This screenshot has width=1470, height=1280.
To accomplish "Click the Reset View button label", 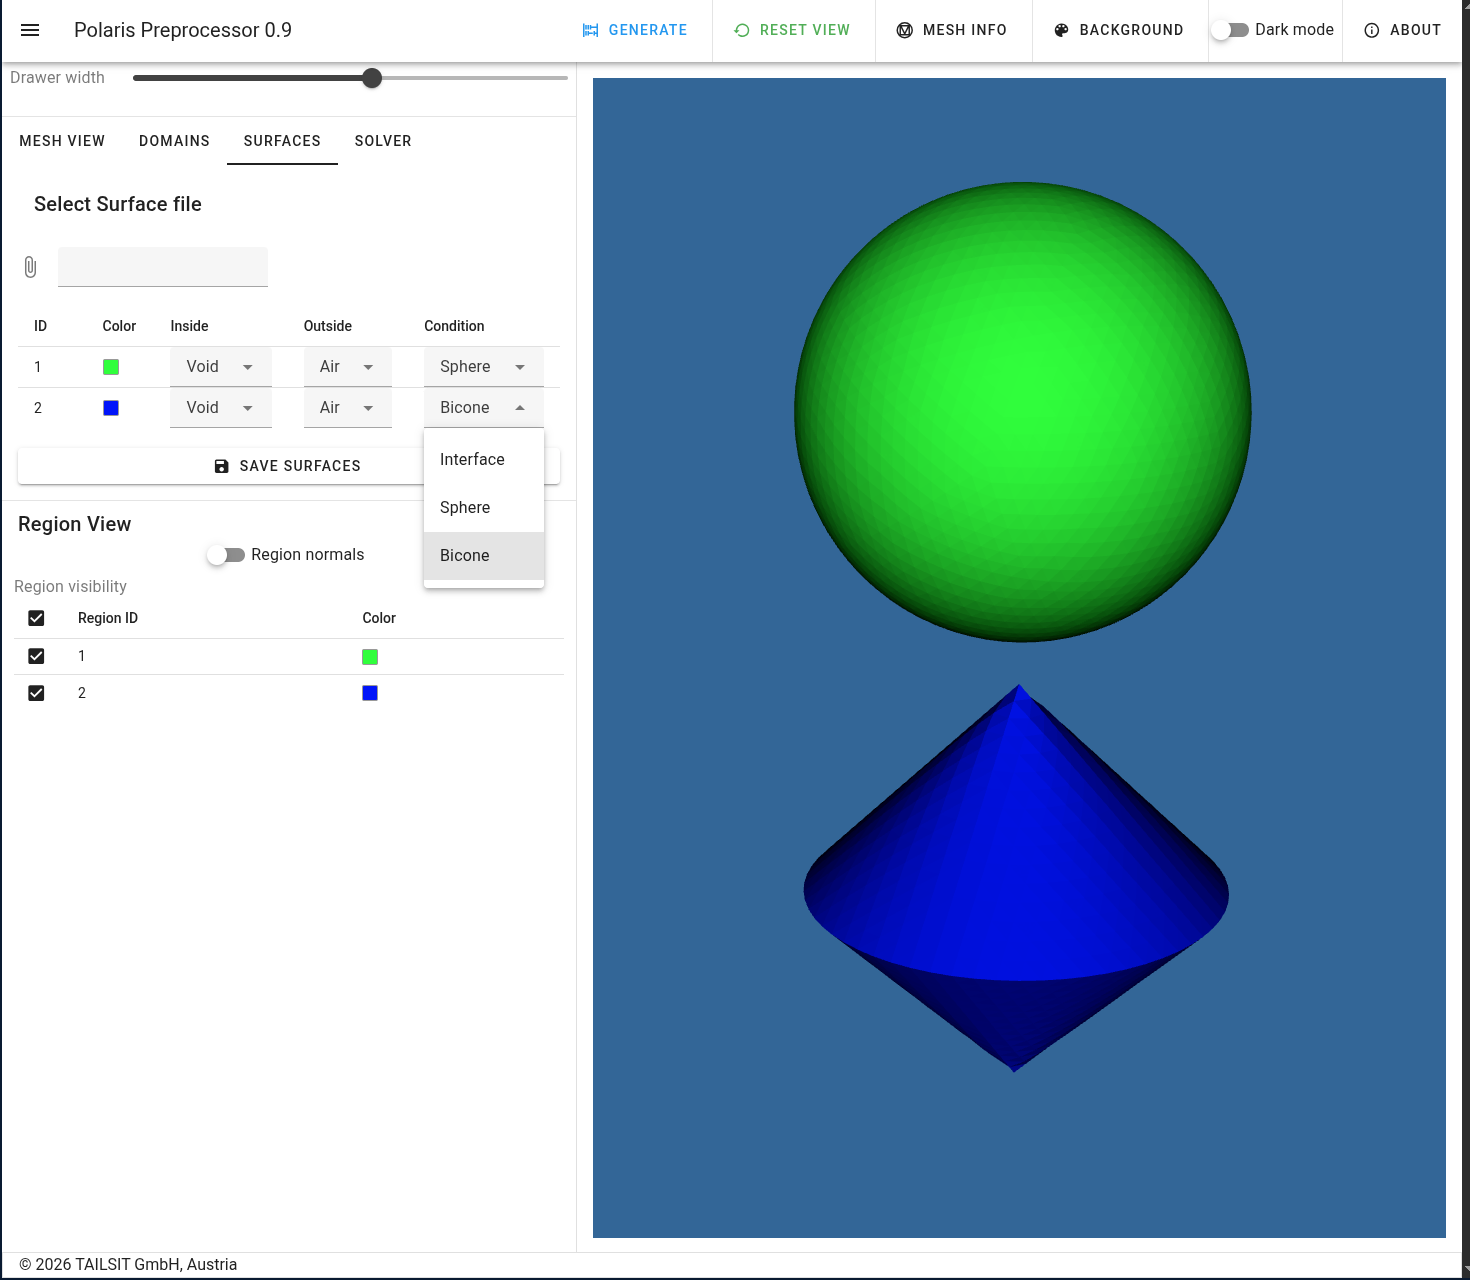I will 805,30.
